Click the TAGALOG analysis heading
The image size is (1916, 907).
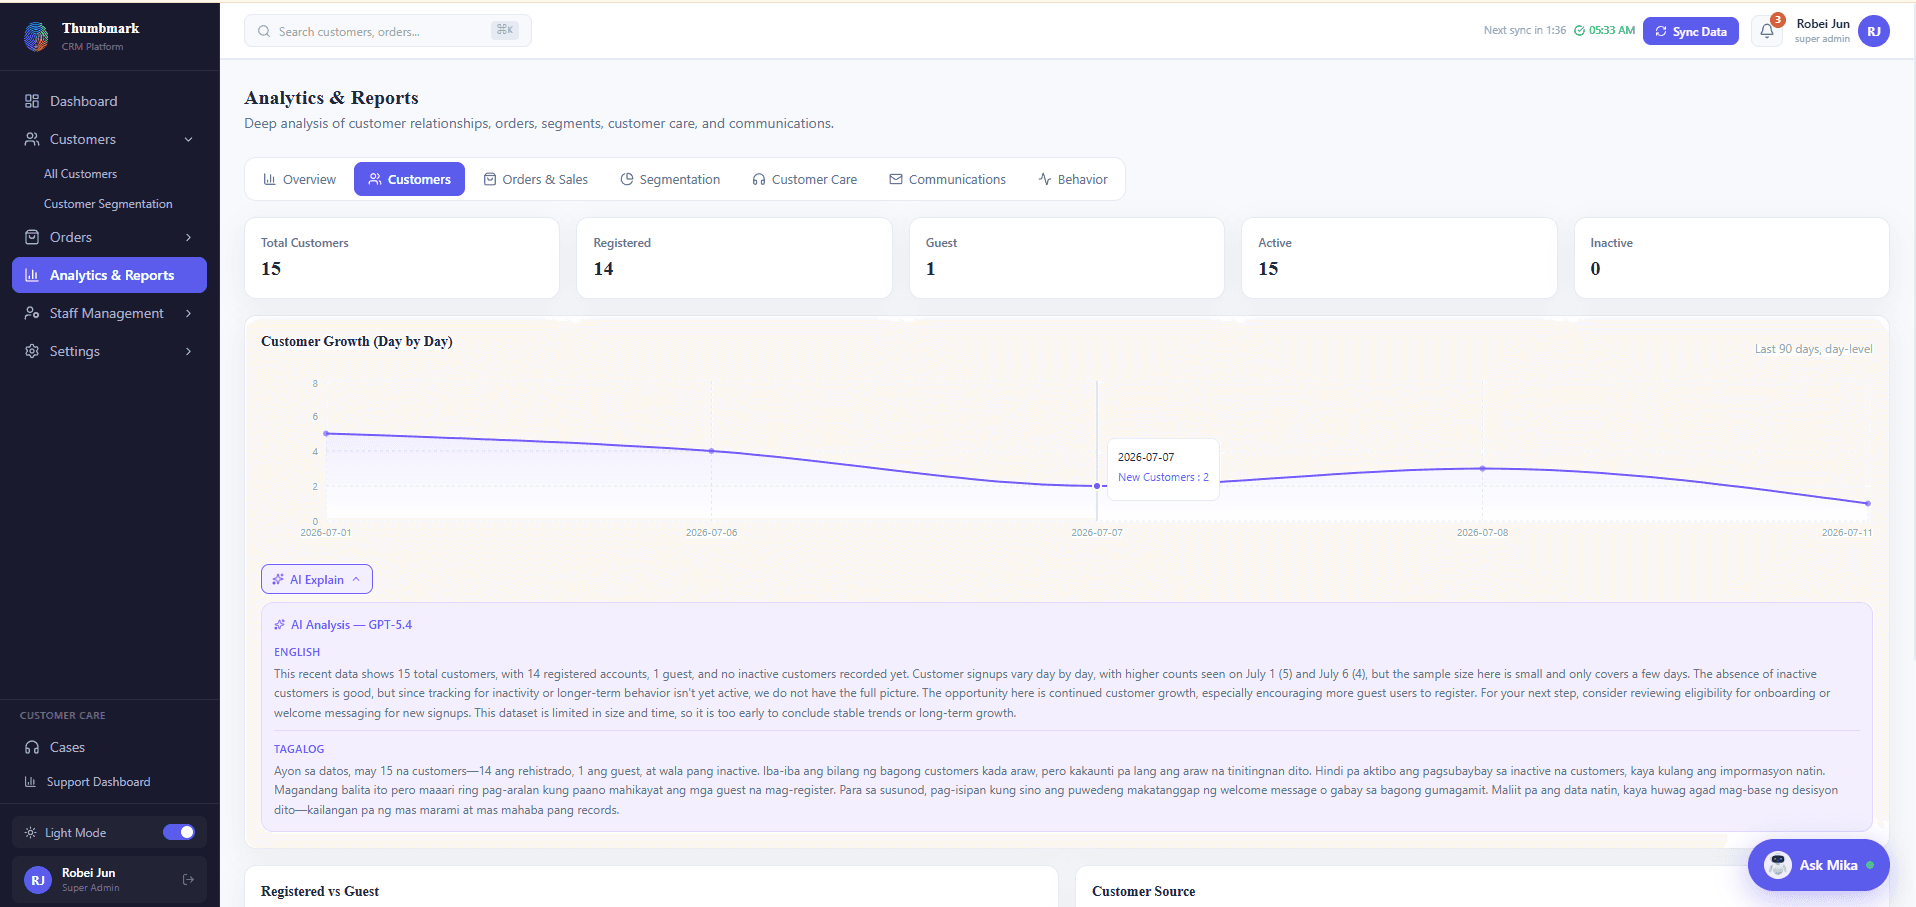299,749
